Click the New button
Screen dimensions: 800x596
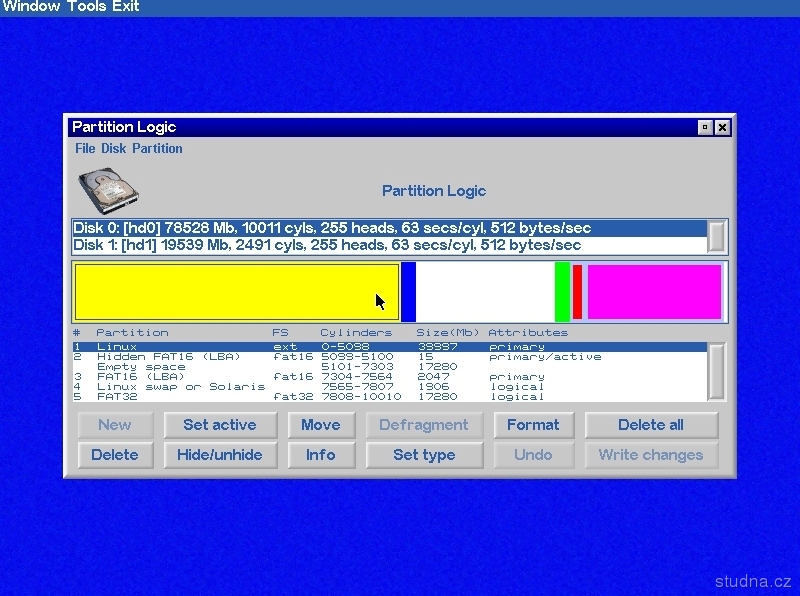click(115, 425)
